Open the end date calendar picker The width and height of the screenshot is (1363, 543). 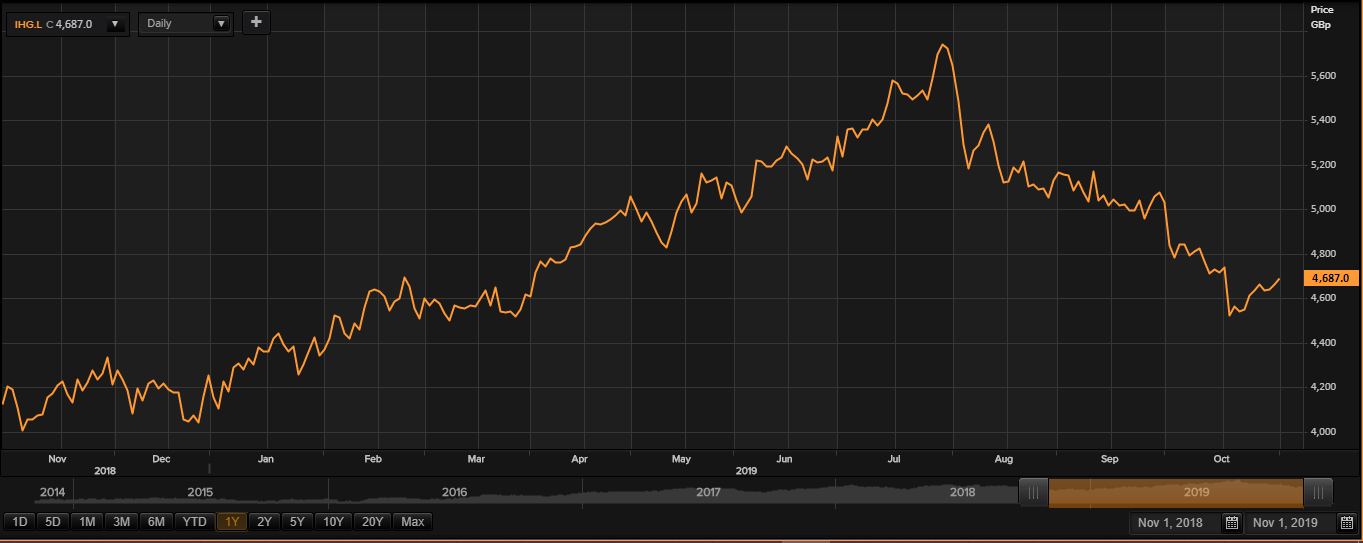pyautogui.click(x=1348, y=523)
